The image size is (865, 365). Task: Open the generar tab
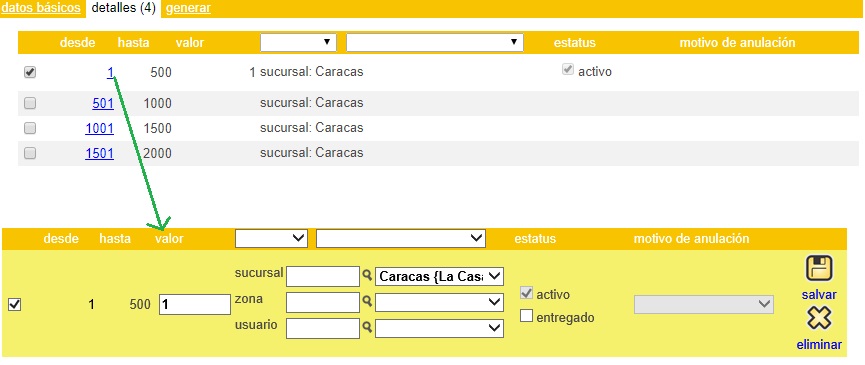click(x=188, y=8)
